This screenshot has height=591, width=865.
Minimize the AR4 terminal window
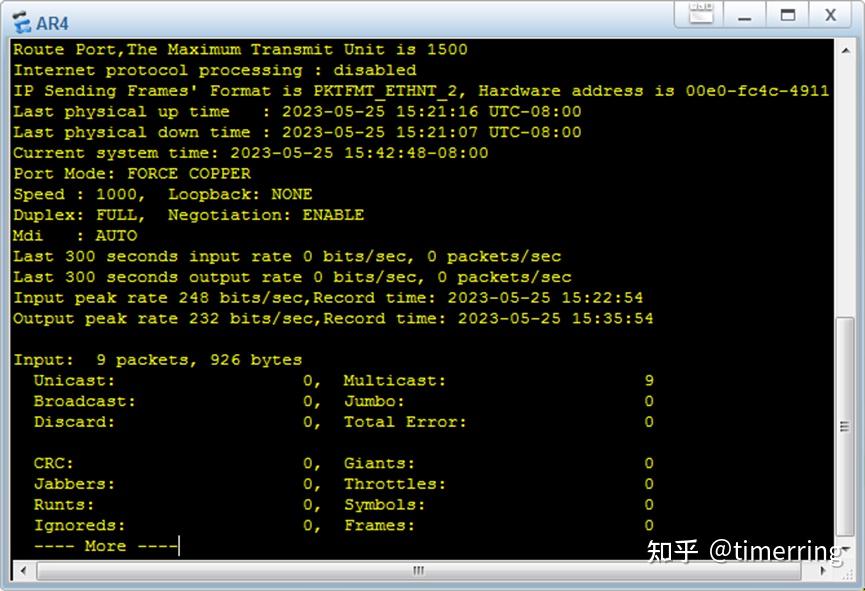click(x=744, y=15)
